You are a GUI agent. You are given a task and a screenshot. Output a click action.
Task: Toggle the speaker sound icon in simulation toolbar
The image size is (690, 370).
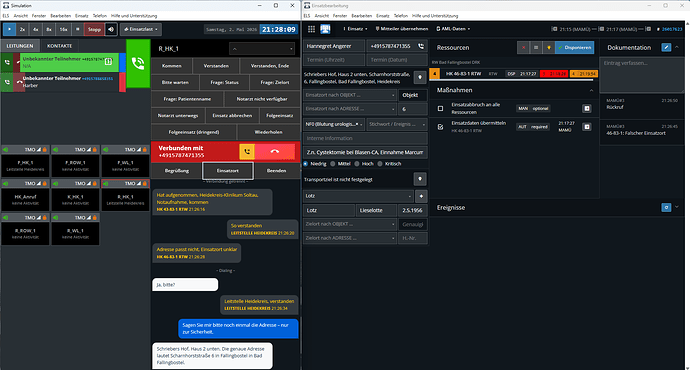[111, 29]
